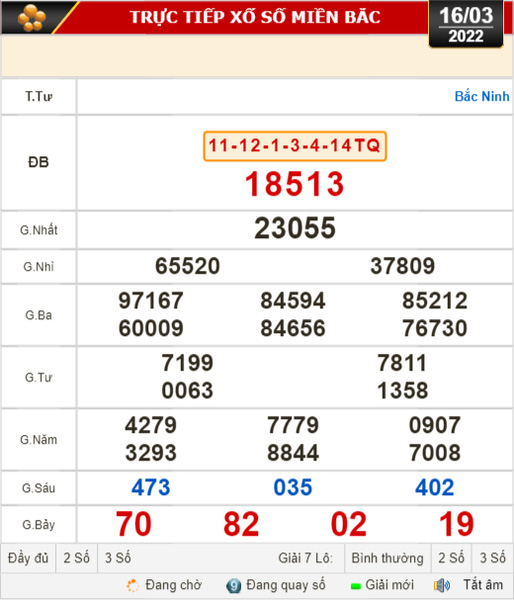Image resolution: width=514 pixels, height=600 pixels.
Task: Select the left '2 Số' tab
Action: 77,558
